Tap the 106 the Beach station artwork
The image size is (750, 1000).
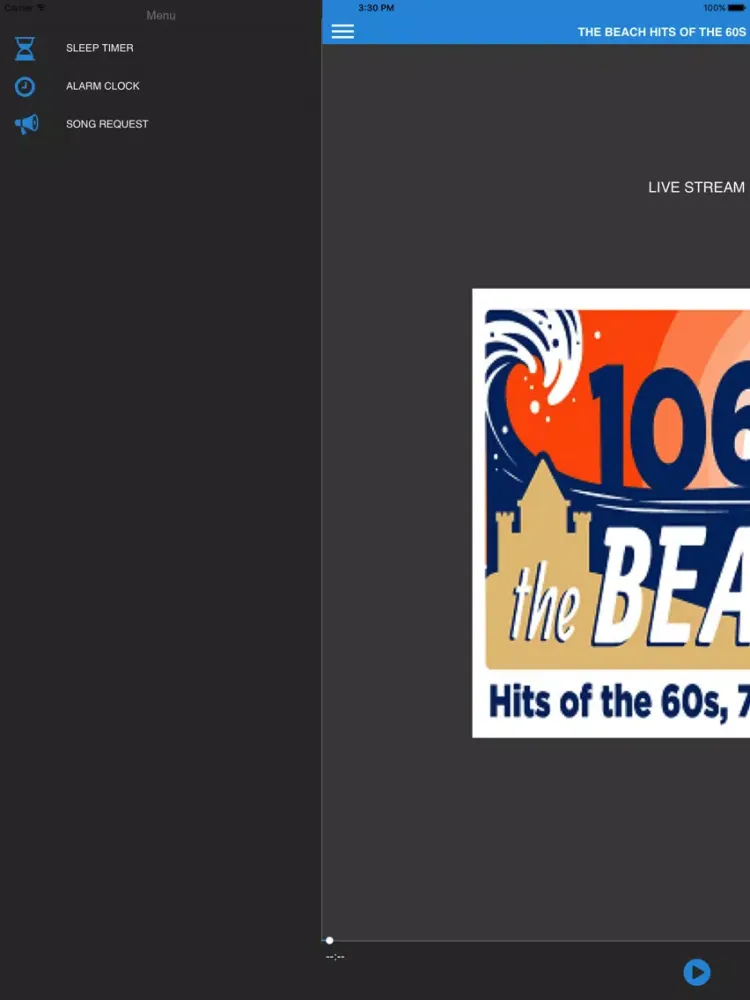point(611,513)
